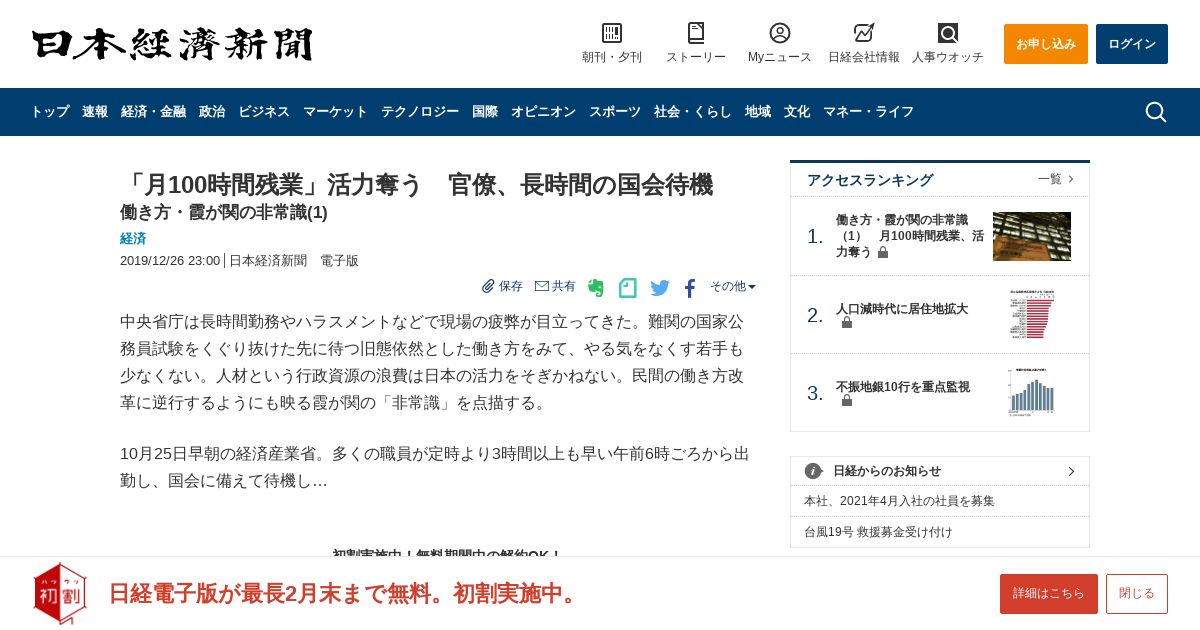1200x630 pixels.
Task: Open ranking article 人口減時代に居住地拡大
Action: tap(902, 309)
